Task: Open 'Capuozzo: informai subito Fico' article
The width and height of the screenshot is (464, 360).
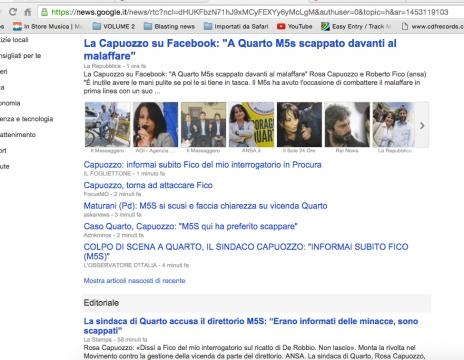Action: (x=203, y=165)
